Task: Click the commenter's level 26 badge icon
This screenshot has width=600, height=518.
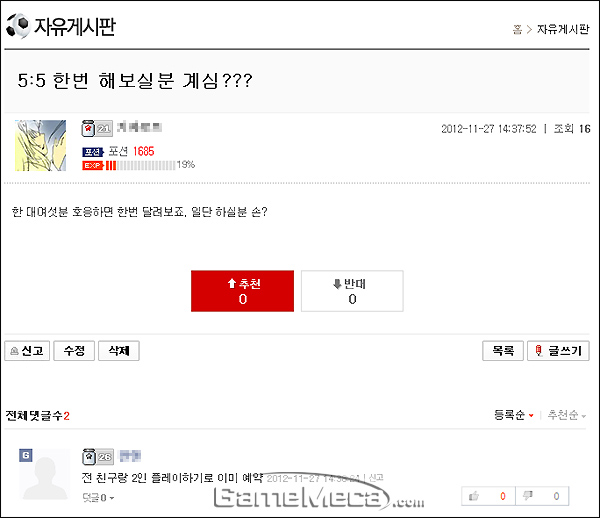Action: 98,456
